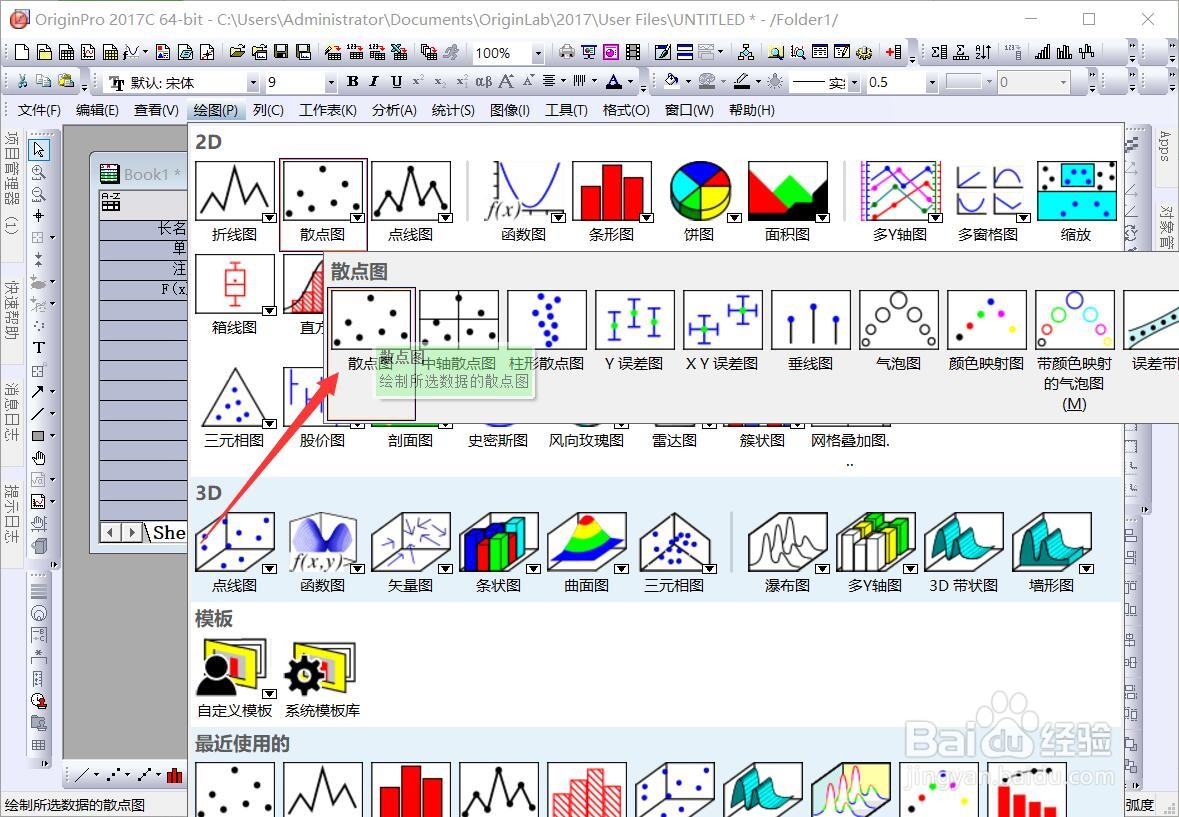Click the font color A button
Screen dimensions: 1179x817
pos(614,81)
